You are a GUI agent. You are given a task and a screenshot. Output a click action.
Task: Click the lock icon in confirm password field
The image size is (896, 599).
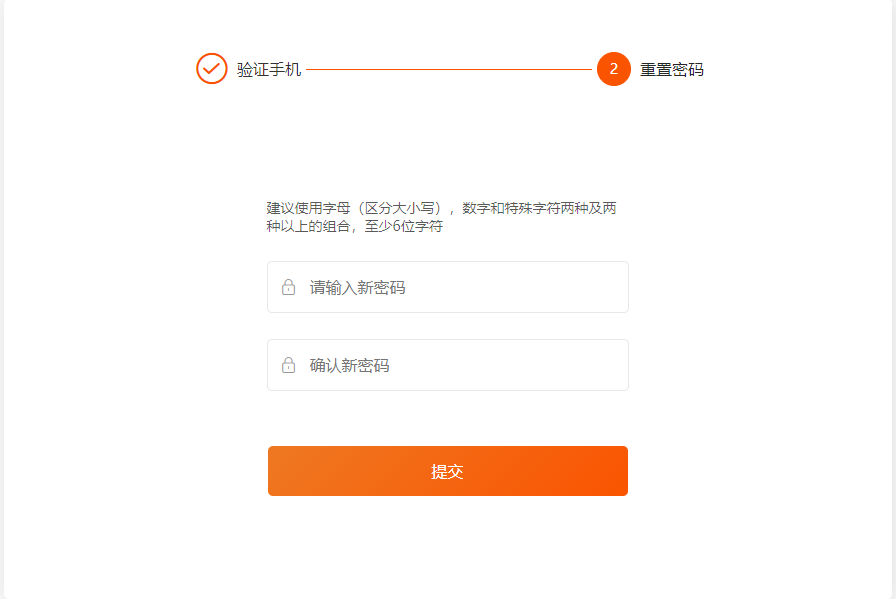coord(289,365)
